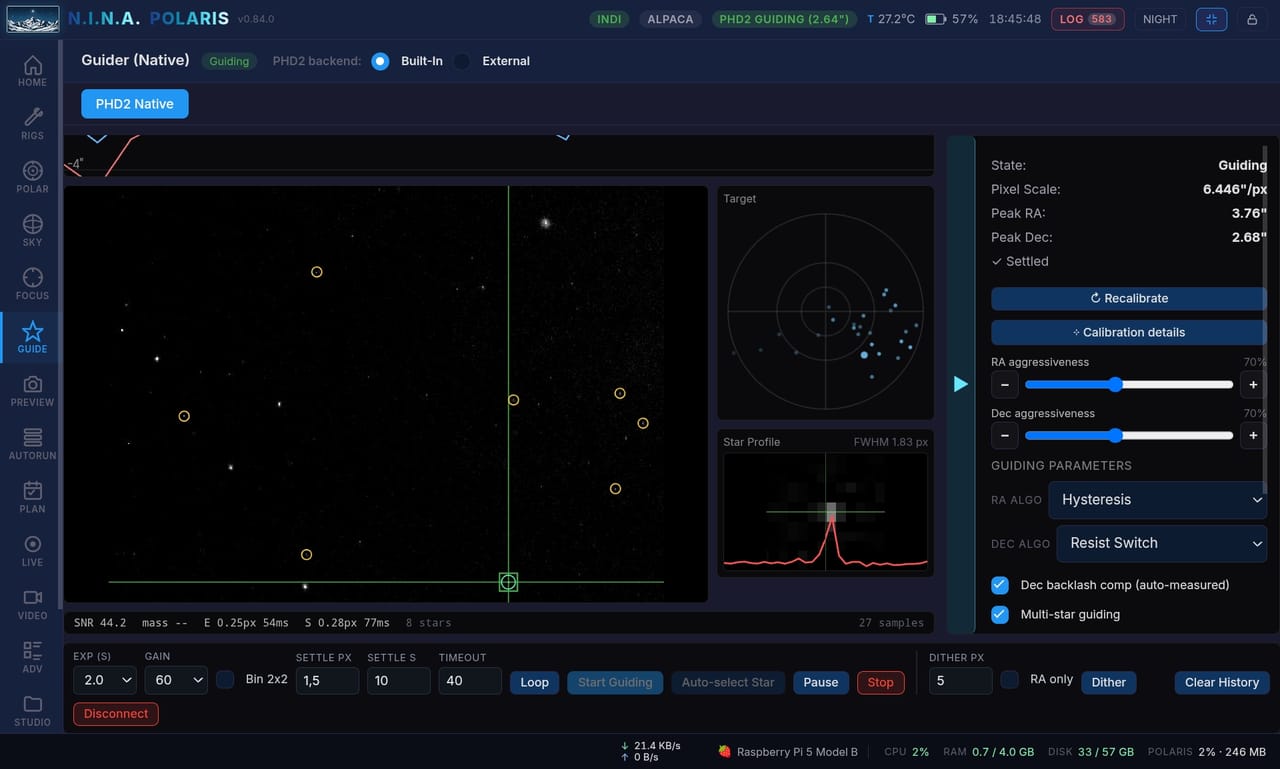Decrease Dec aggressiveness with minus button
The height and width of the screenshot is (769, 1280).
[1005, 435]
